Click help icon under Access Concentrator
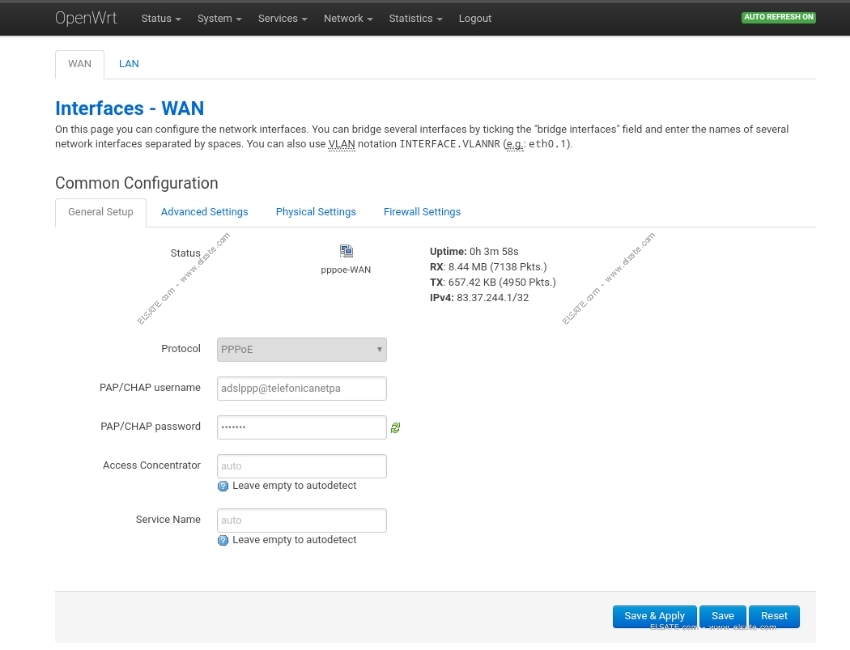 pos(223,486)
